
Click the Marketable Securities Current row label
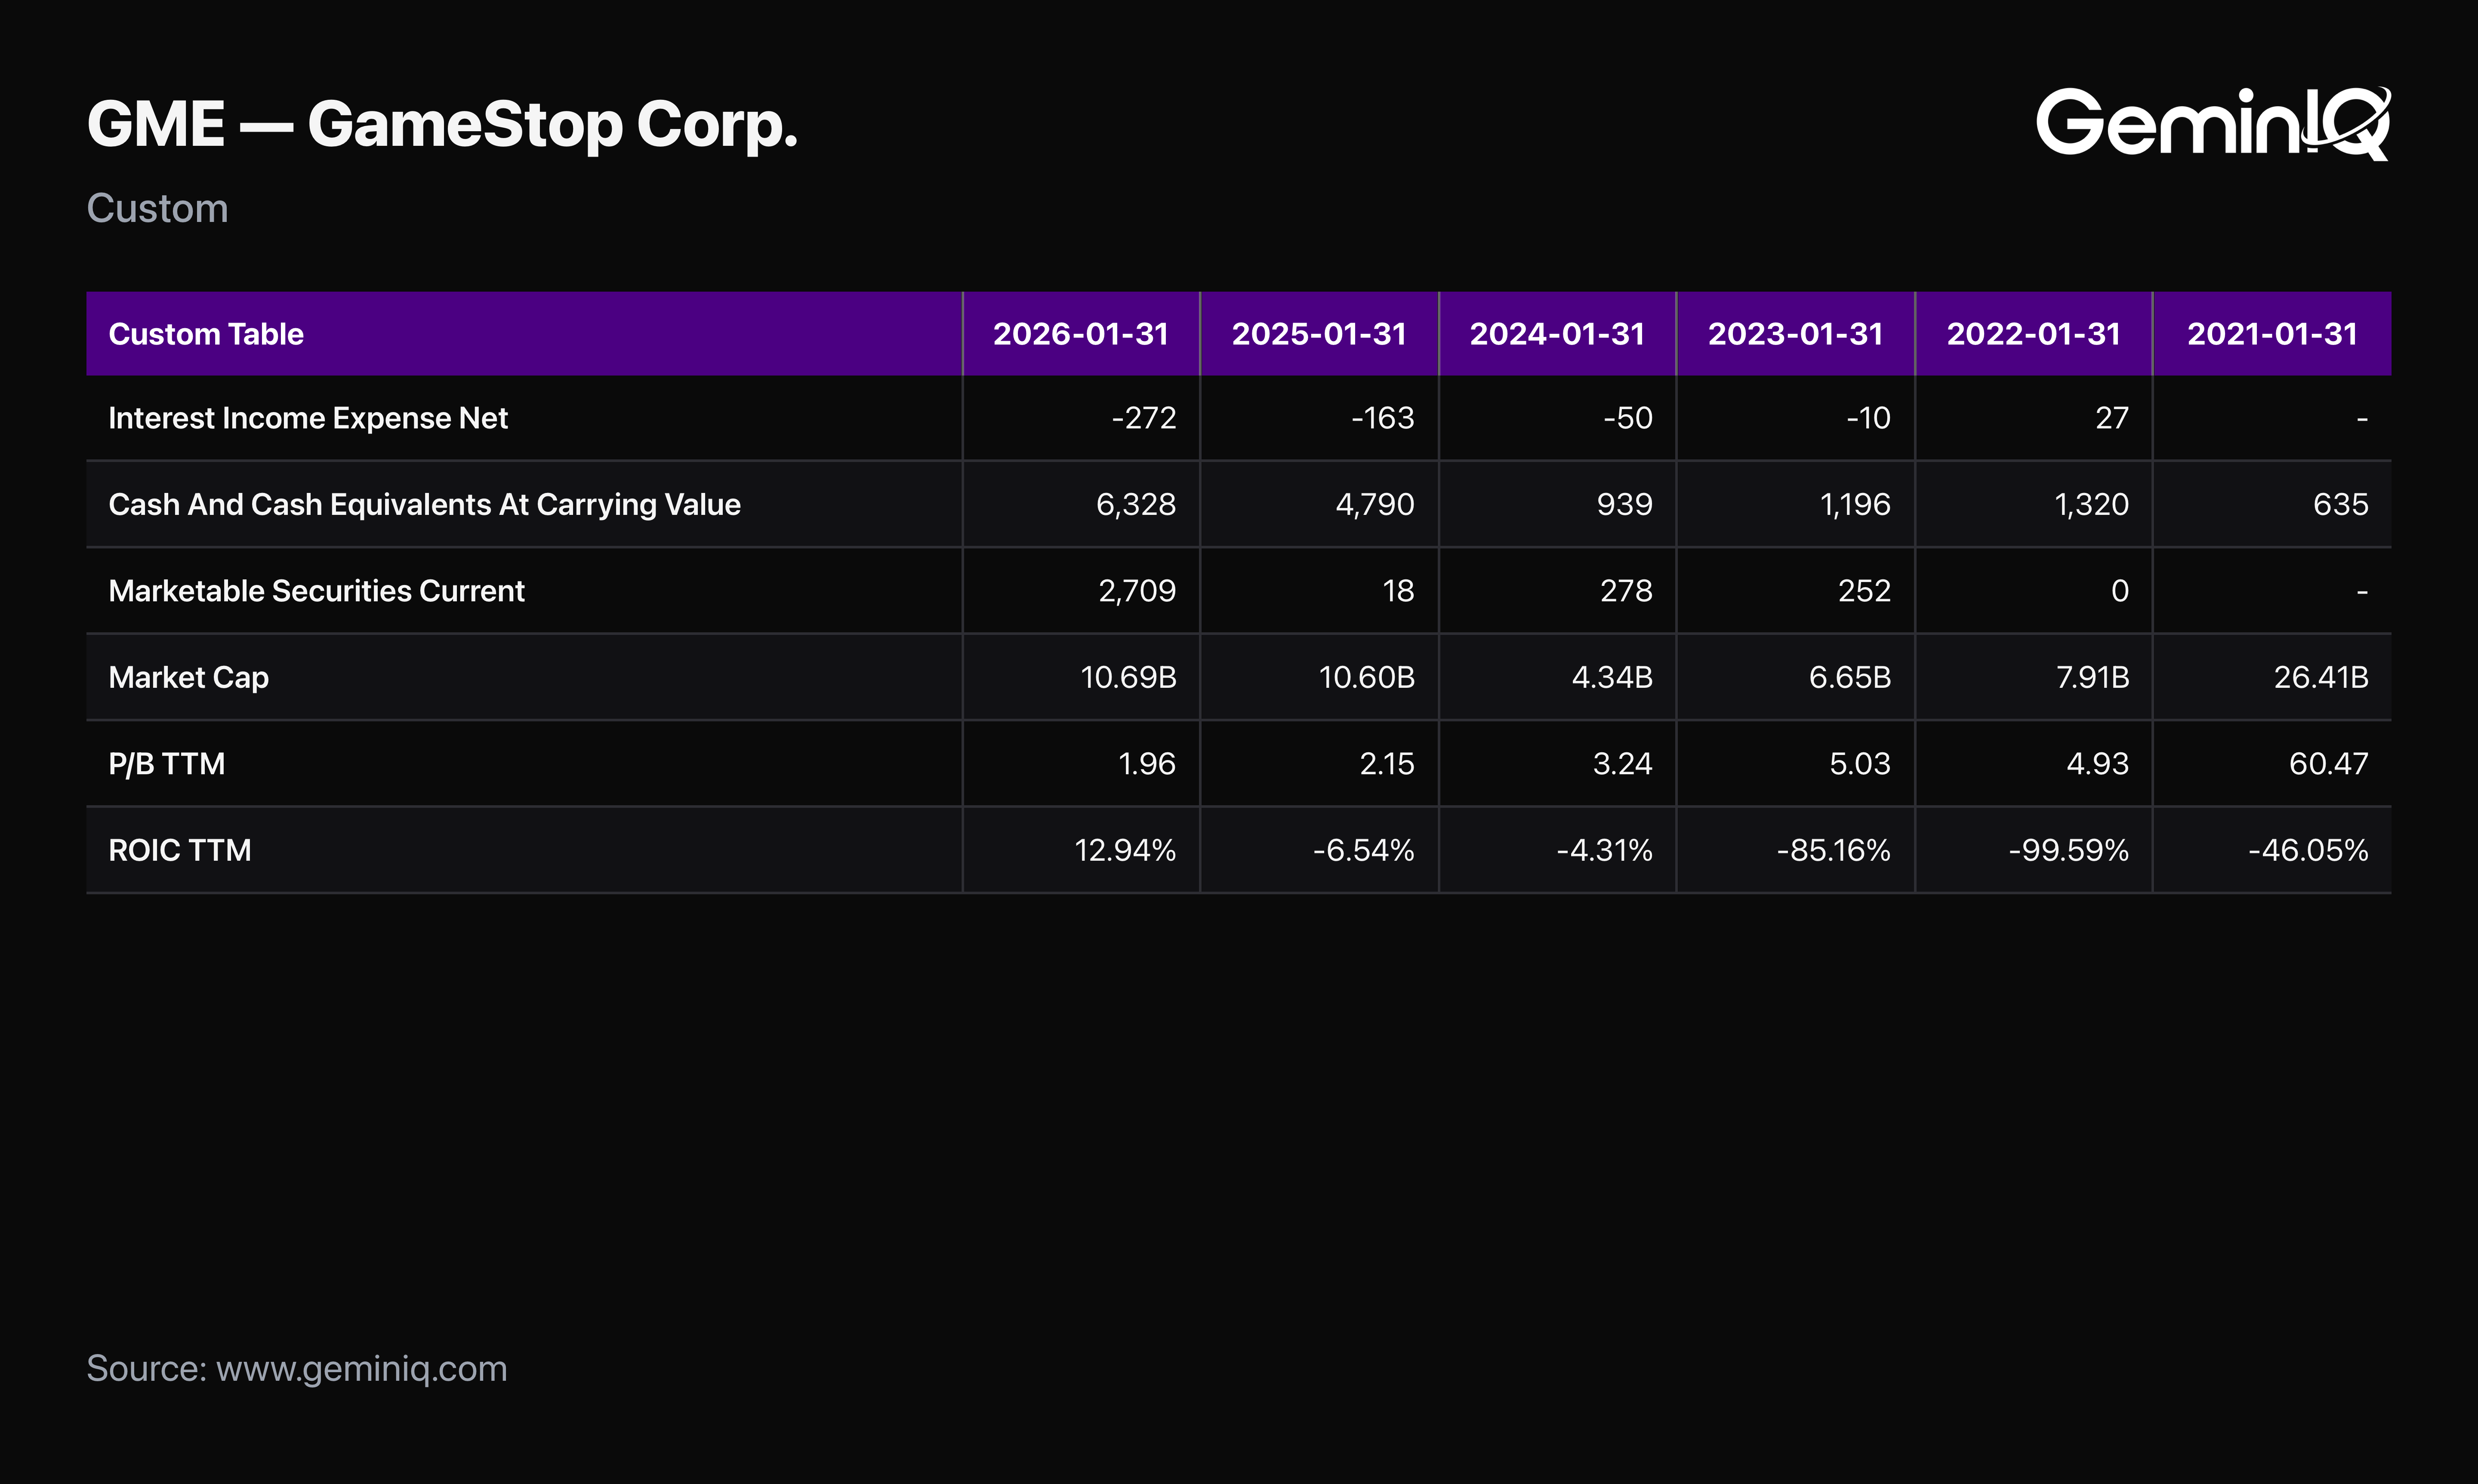coord(316,591)
